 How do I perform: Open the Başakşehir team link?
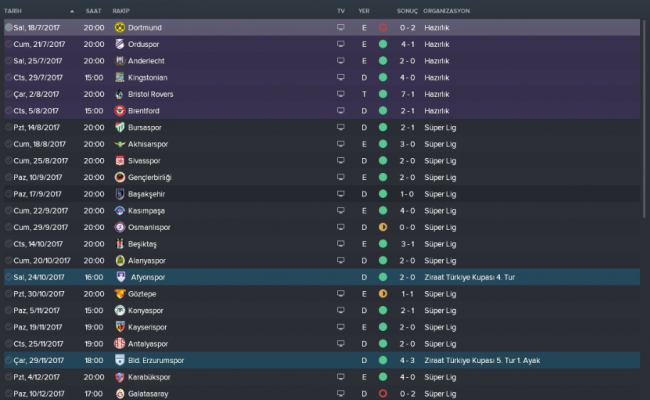148,193
